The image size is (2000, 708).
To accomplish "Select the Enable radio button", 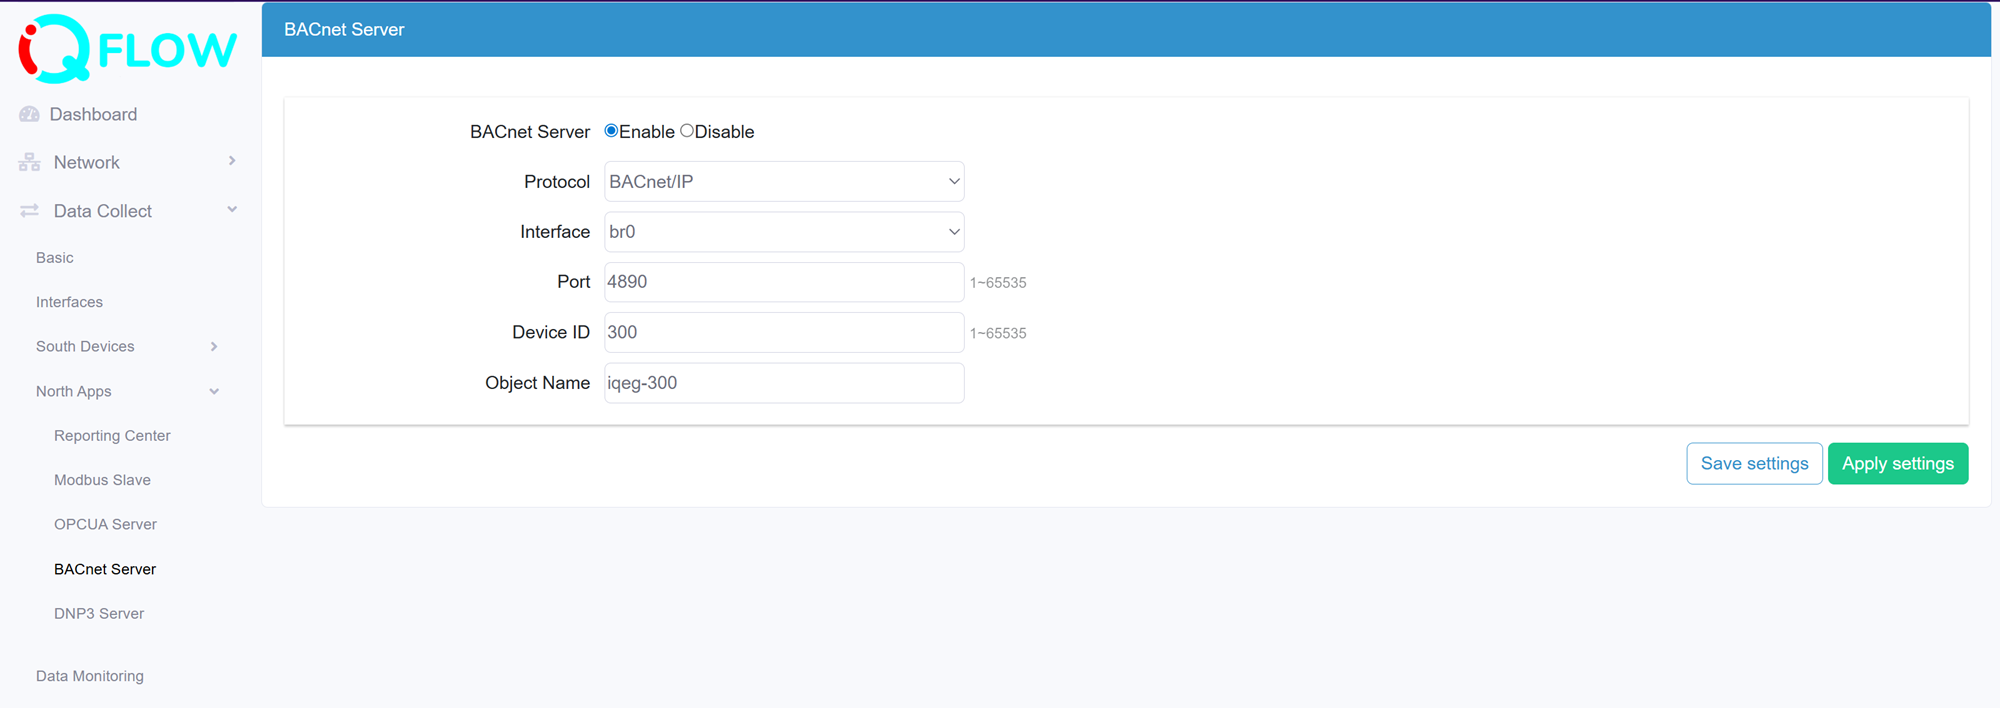I will [611, 131].
